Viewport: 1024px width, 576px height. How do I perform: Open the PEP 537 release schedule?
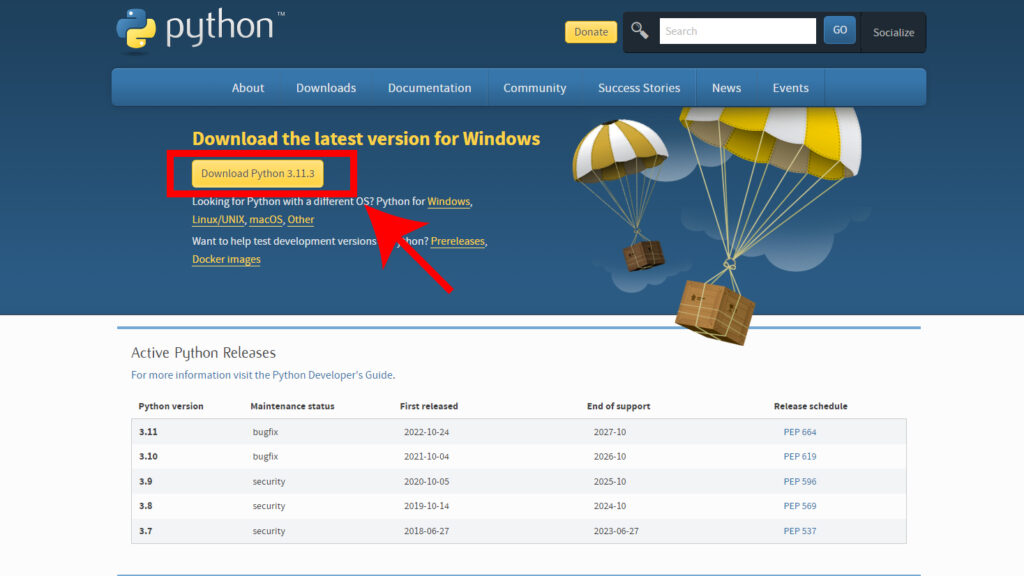pos(800,531)
